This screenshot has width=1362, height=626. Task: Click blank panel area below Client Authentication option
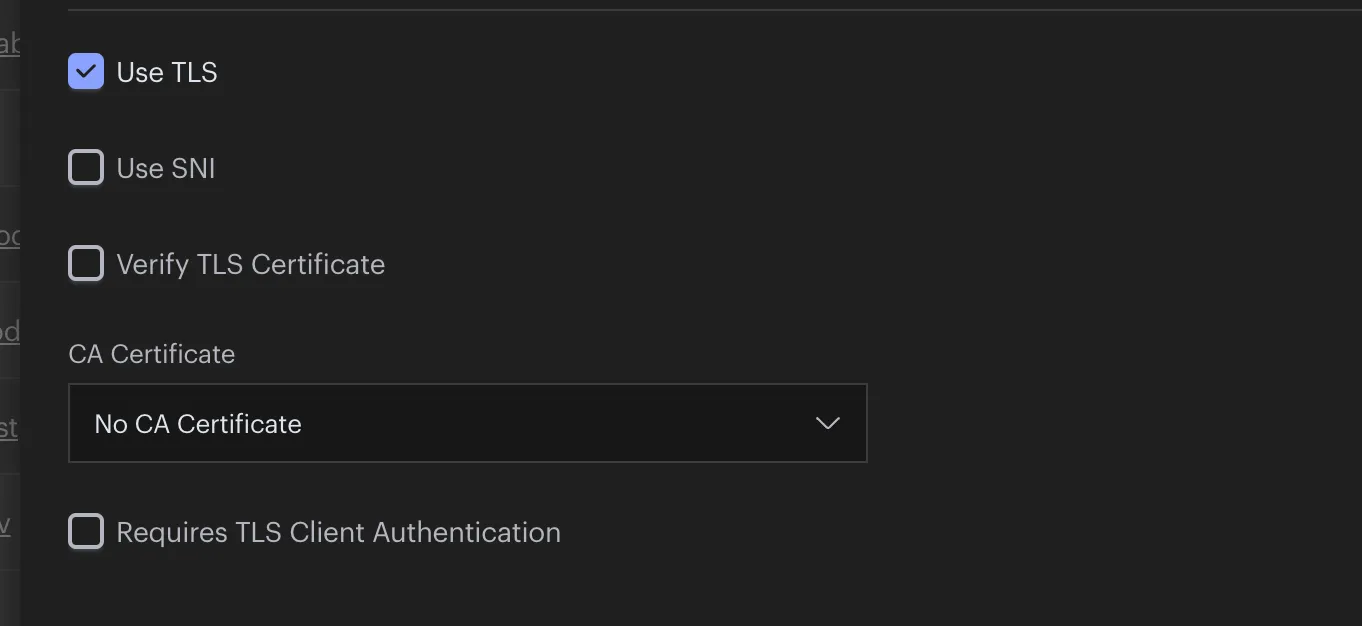tap(690, 592)
